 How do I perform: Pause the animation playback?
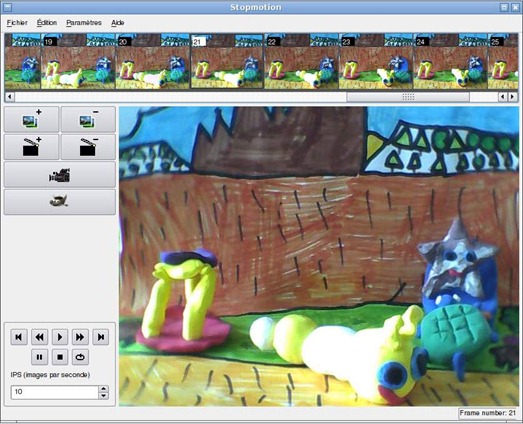tap(39, 357)
